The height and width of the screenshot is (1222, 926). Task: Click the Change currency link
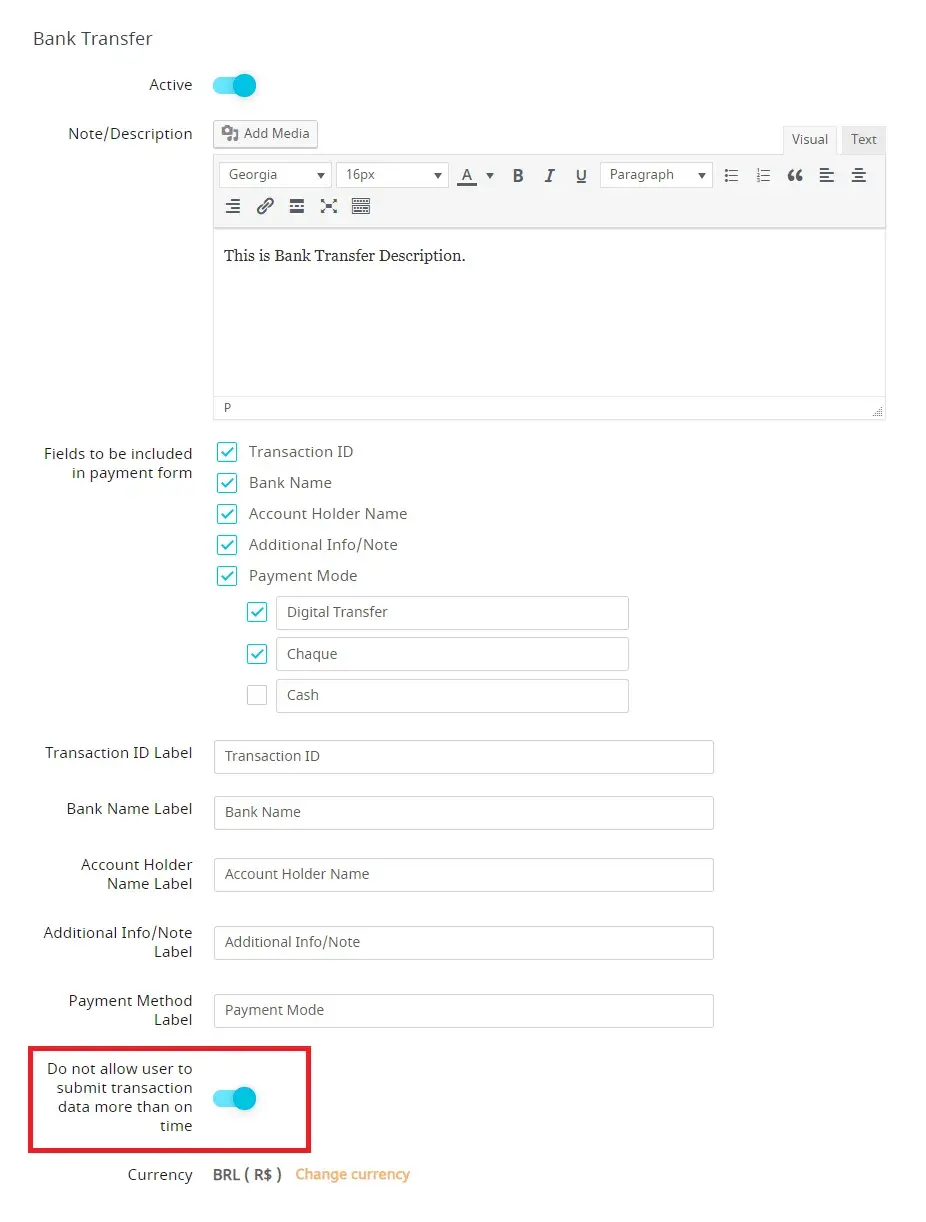[x=352, y=1174]
